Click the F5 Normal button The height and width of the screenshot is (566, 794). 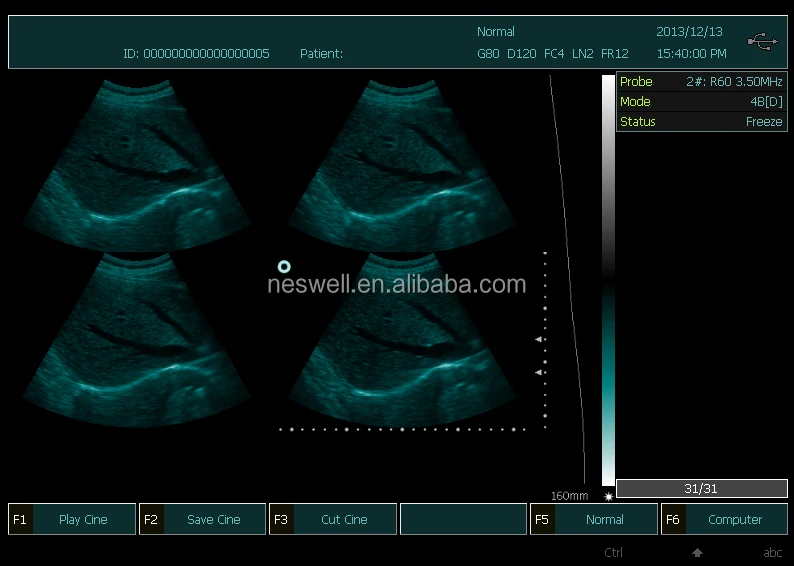[x=594, y=519]
